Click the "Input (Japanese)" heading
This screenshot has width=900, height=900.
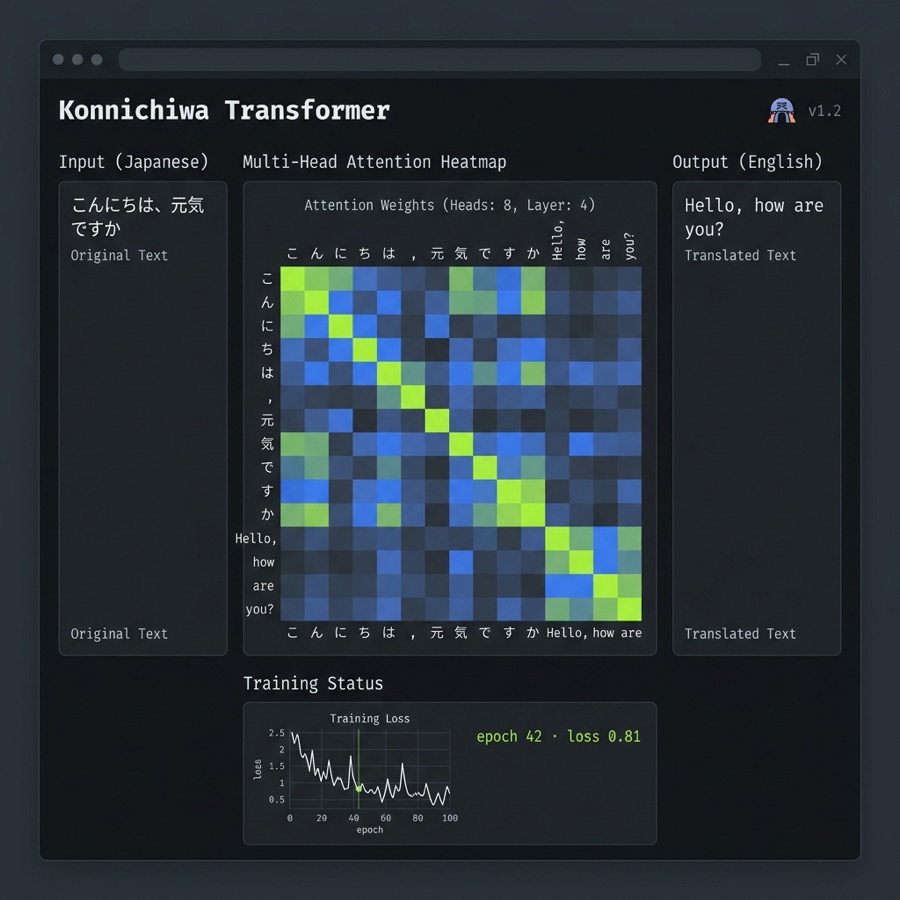pyautogui.click(x=134, y=162)
